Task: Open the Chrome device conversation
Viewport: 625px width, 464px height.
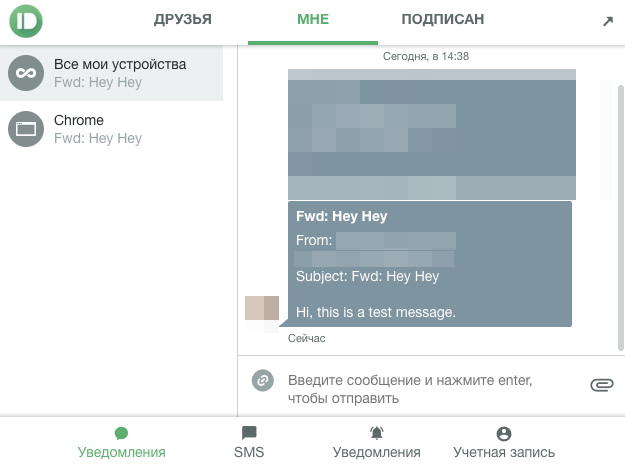Action: (x=111, y=129)
